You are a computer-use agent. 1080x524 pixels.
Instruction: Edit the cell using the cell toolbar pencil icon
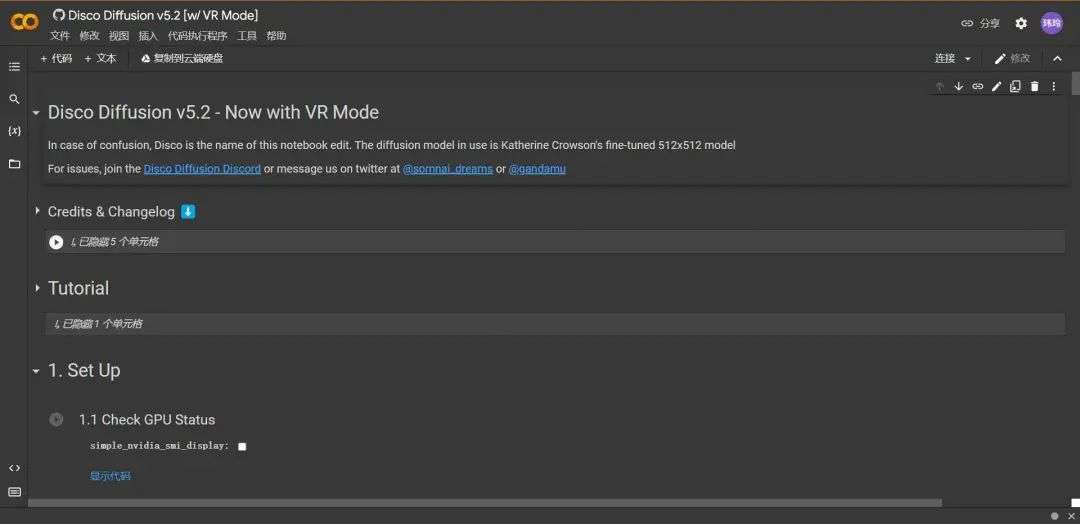pos(996,86)
